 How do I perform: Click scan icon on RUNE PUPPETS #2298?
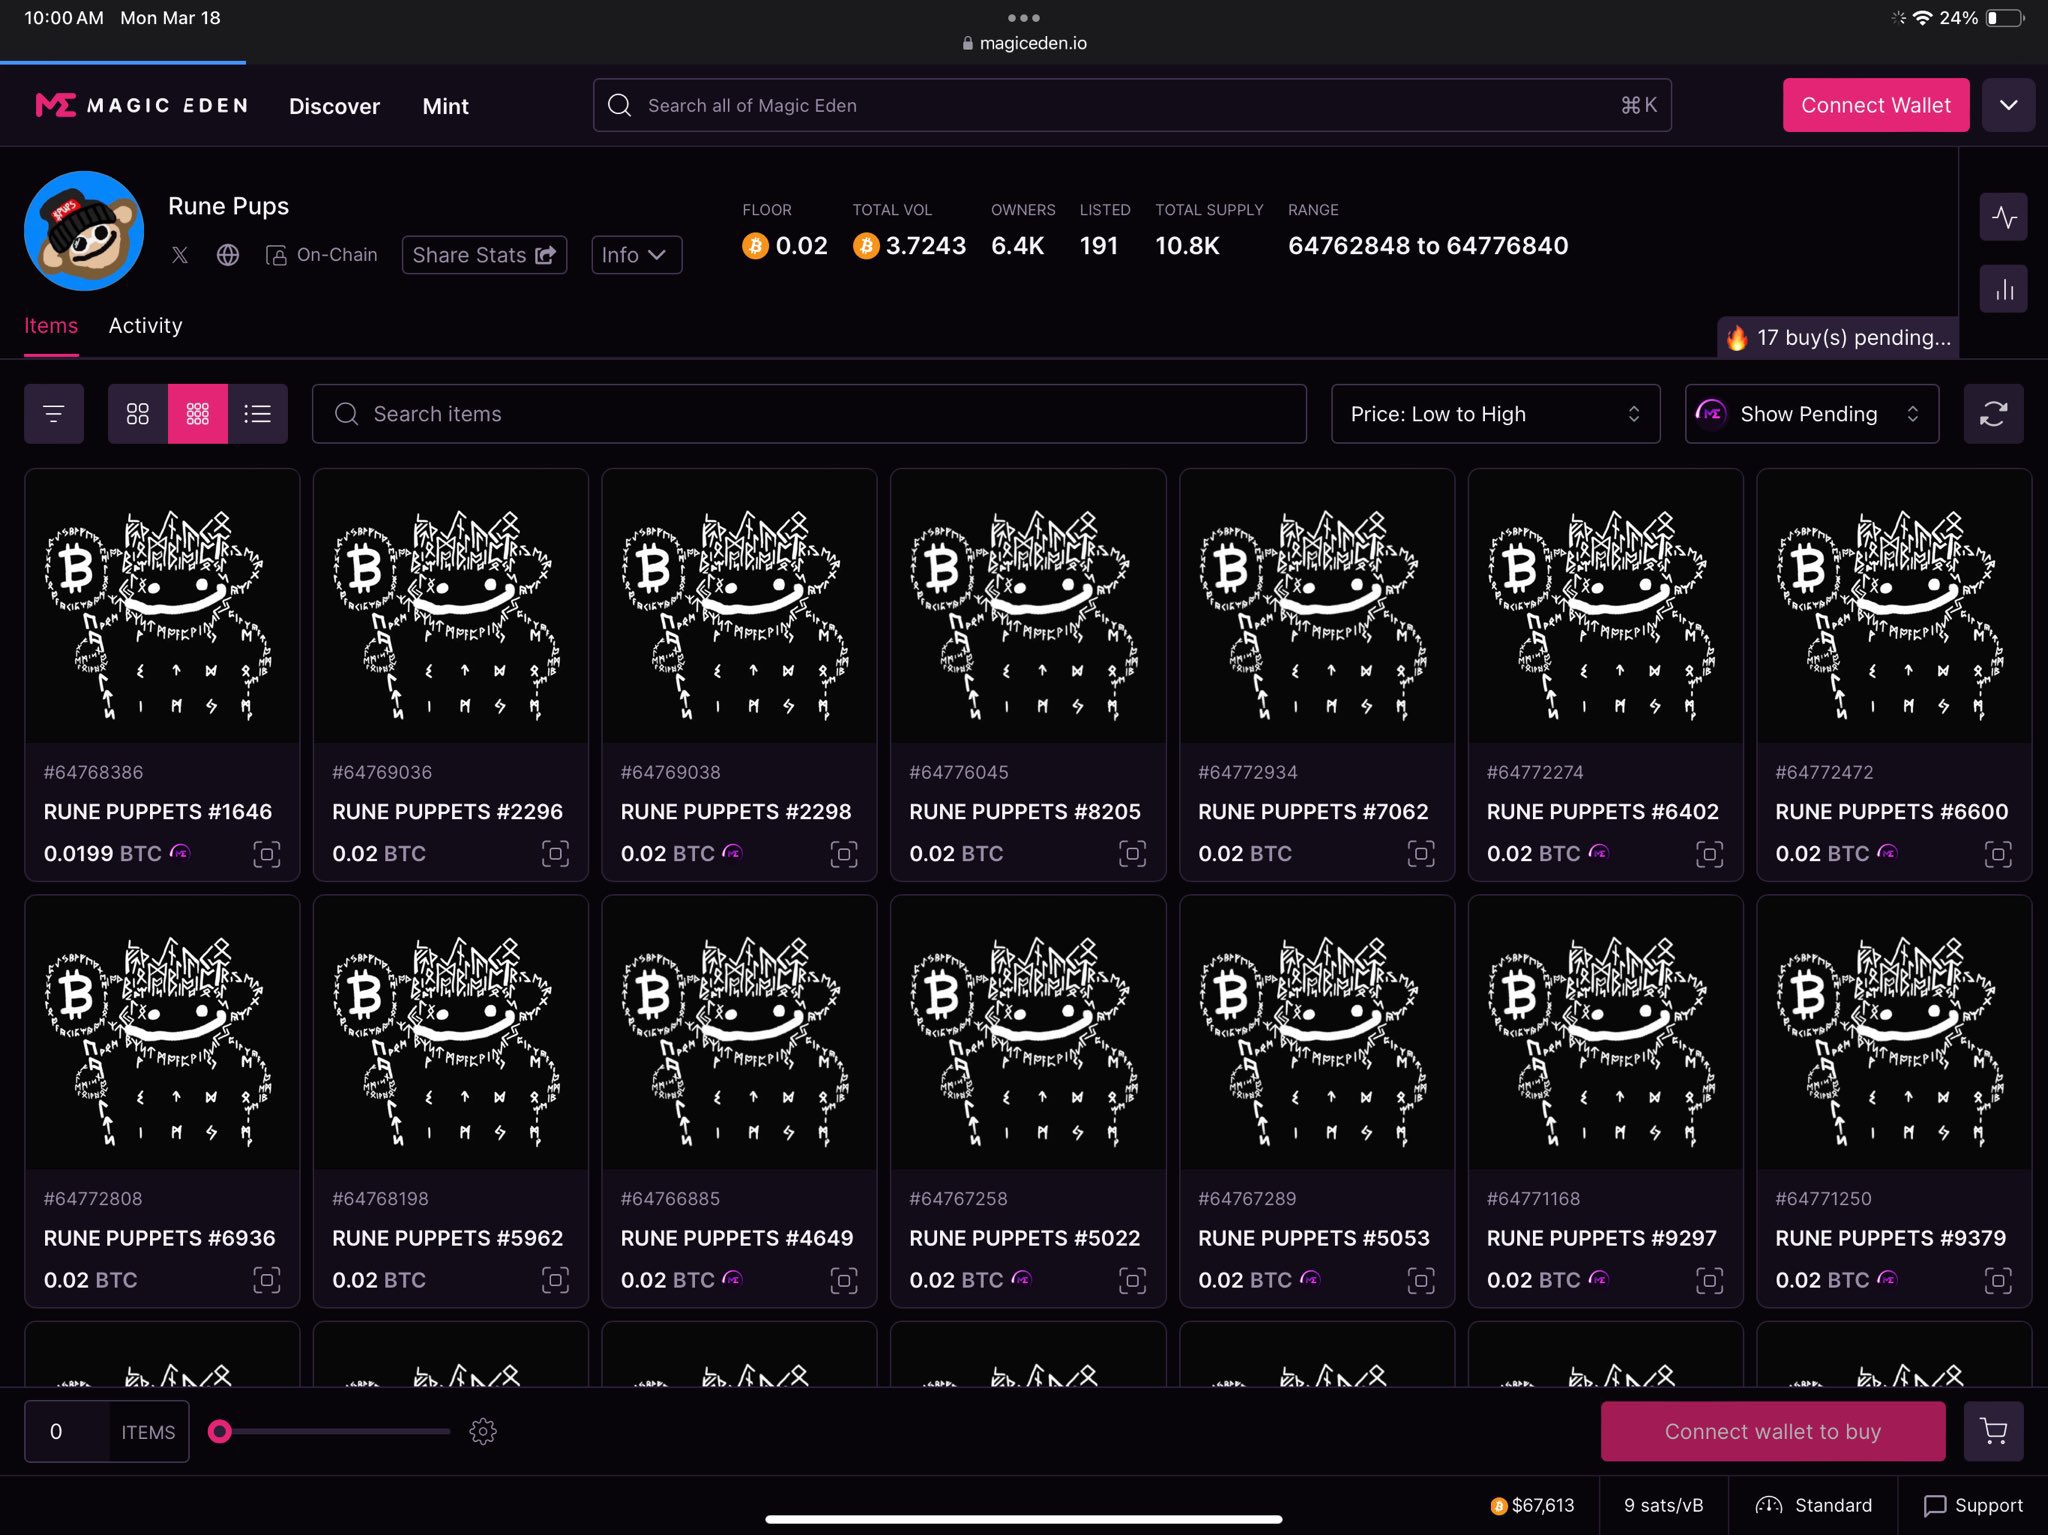pos(844,854)
